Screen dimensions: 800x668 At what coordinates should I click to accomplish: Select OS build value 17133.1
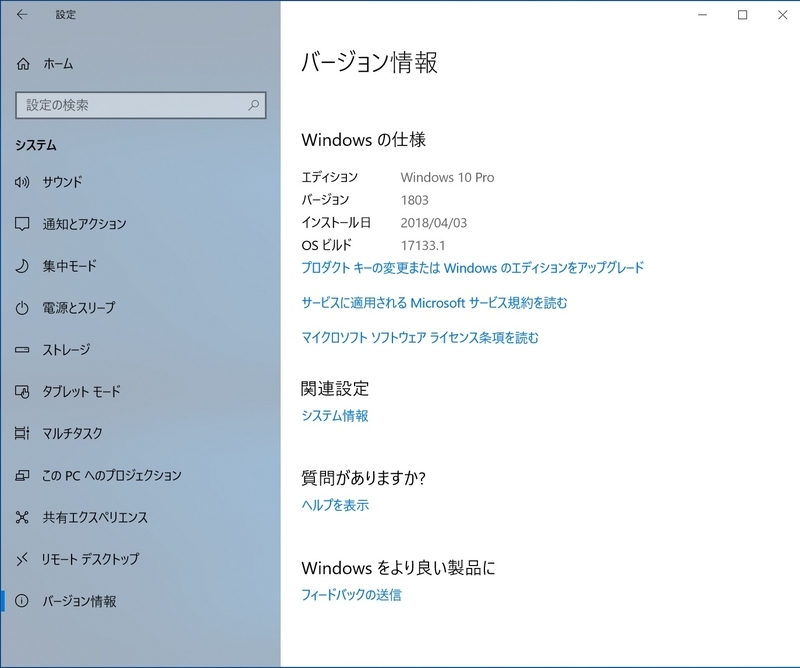coord(423,245)
